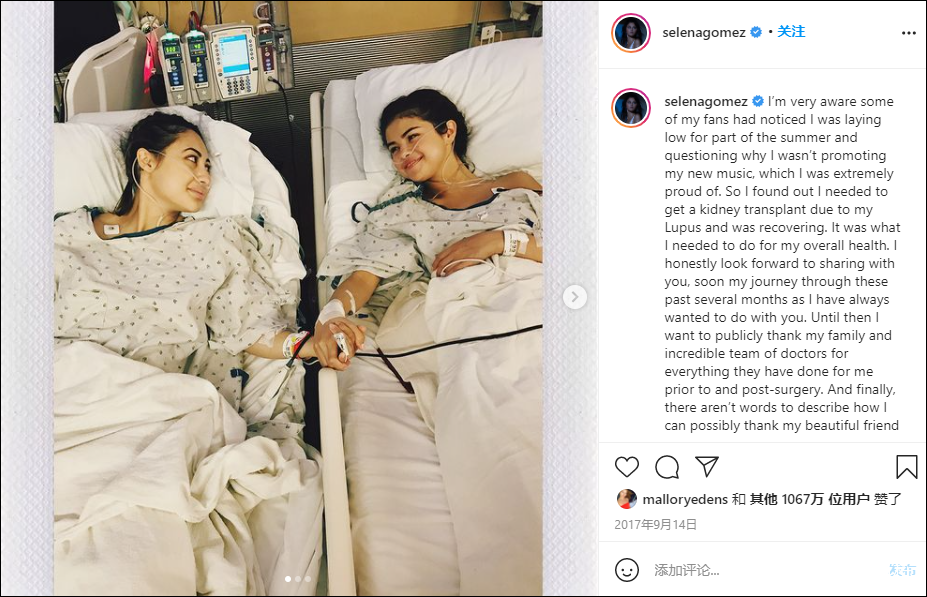Click the malloryedens small avatar by the likes
The image size is (927, 597).
[627, 499]
